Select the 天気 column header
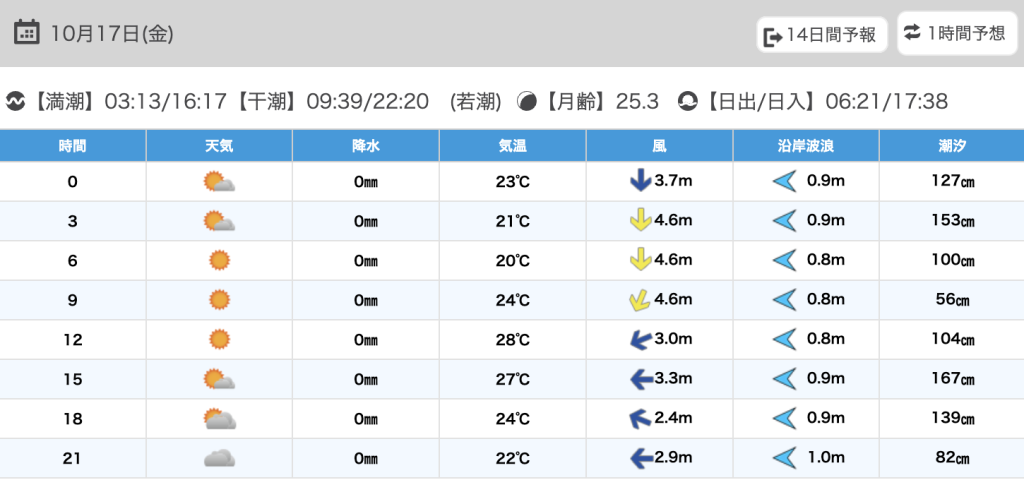1024x480 pixels. (219, 146)
